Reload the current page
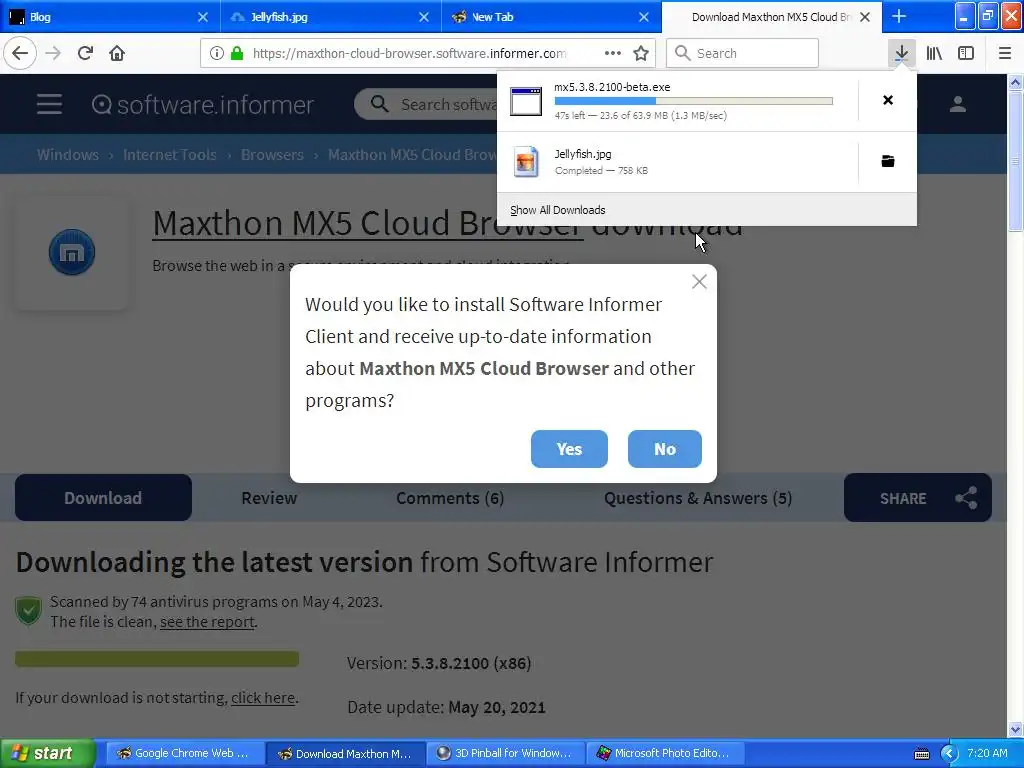The image size is (1024, 768). (85, 53)
